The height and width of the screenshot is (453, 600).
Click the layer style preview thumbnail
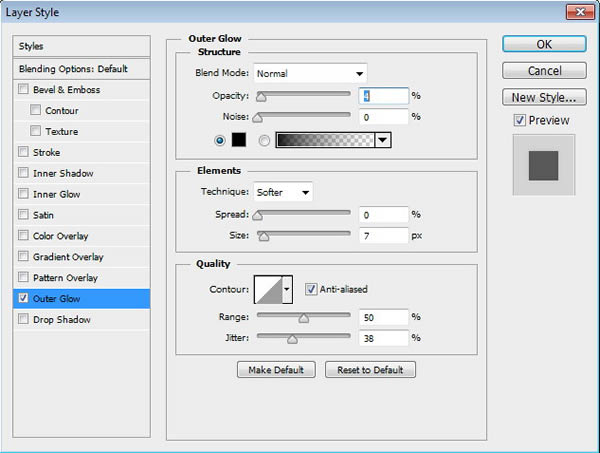tap(544, 165)
